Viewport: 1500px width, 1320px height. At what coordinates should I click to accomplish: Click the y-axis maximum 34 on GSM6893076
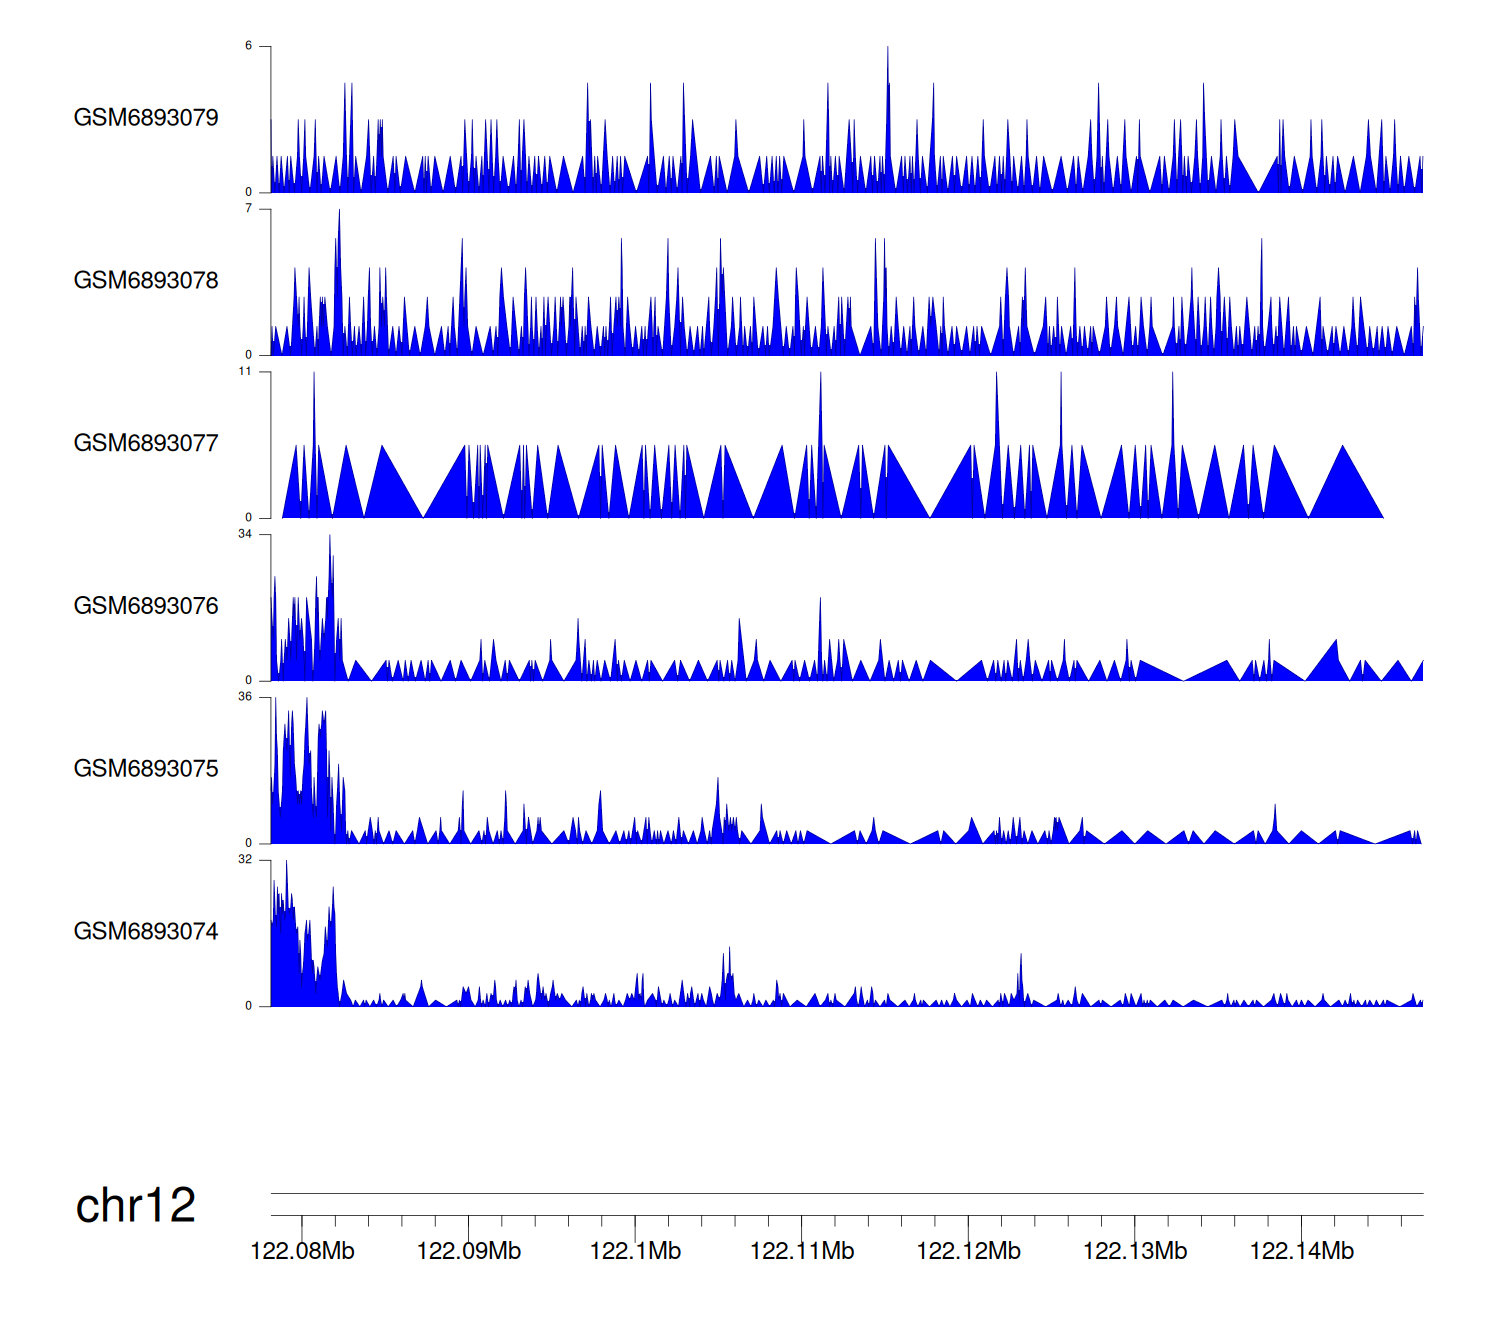coord(245,534)
